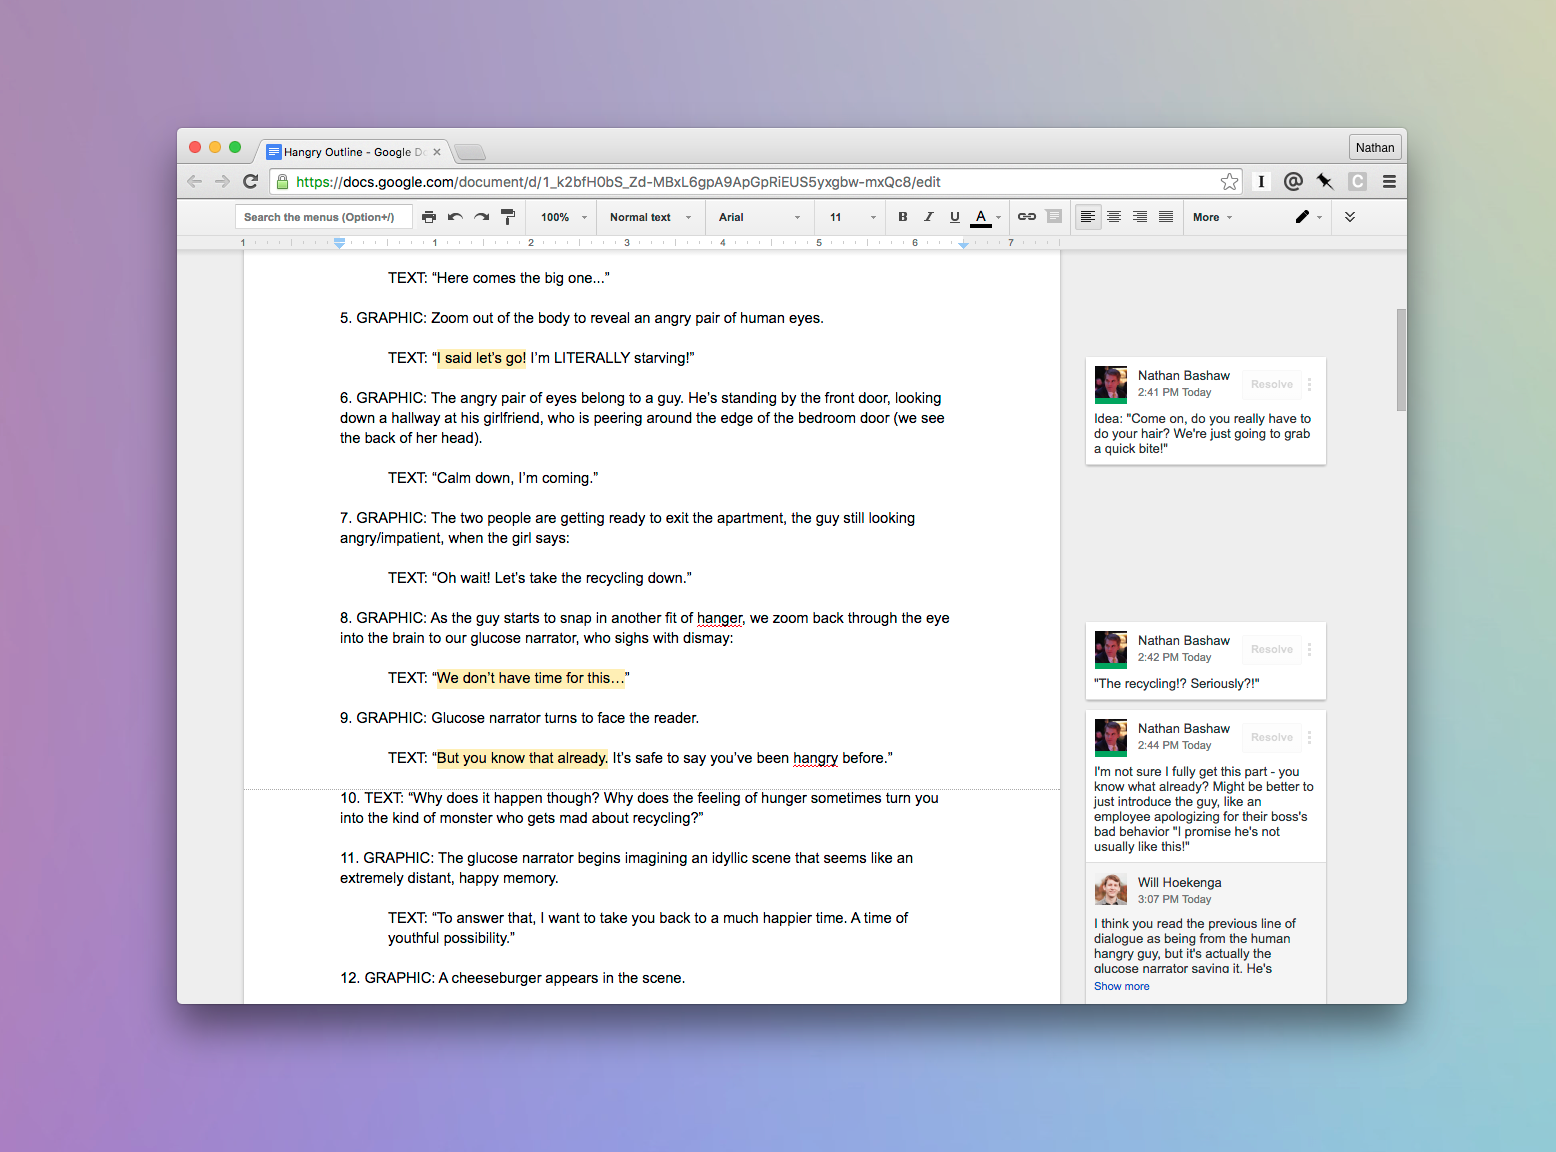Open the 100% zoom dropdown

point(563,217)
